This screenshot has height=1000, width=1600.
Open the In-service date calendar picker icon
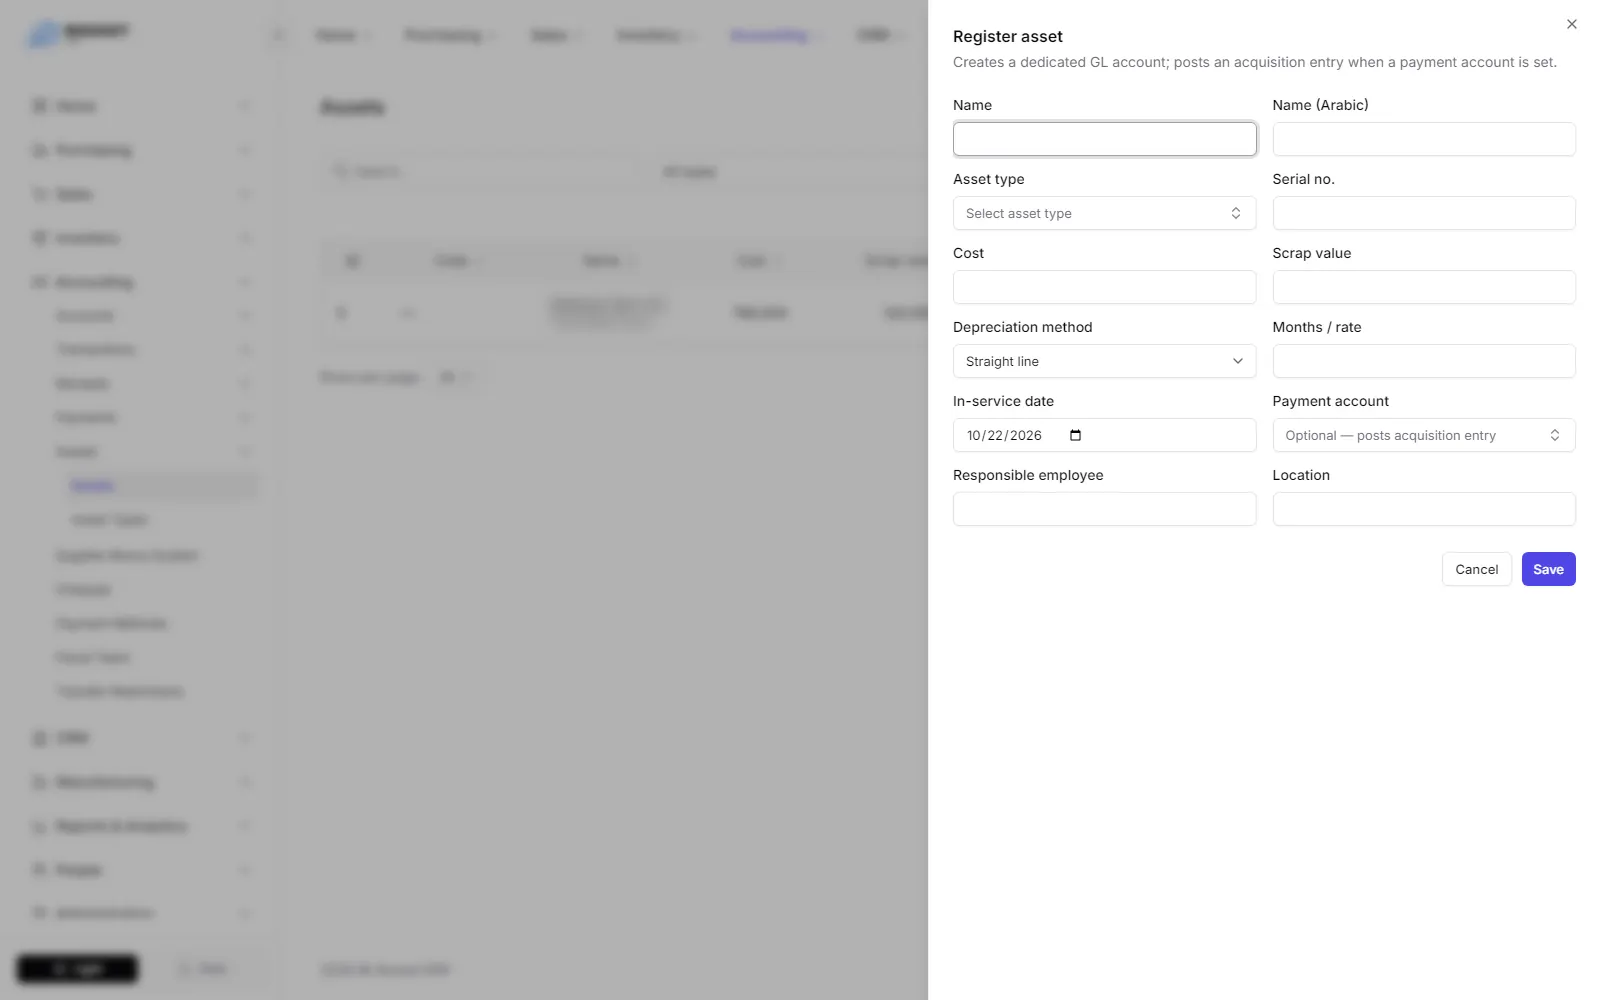(x=1075, y=435)
